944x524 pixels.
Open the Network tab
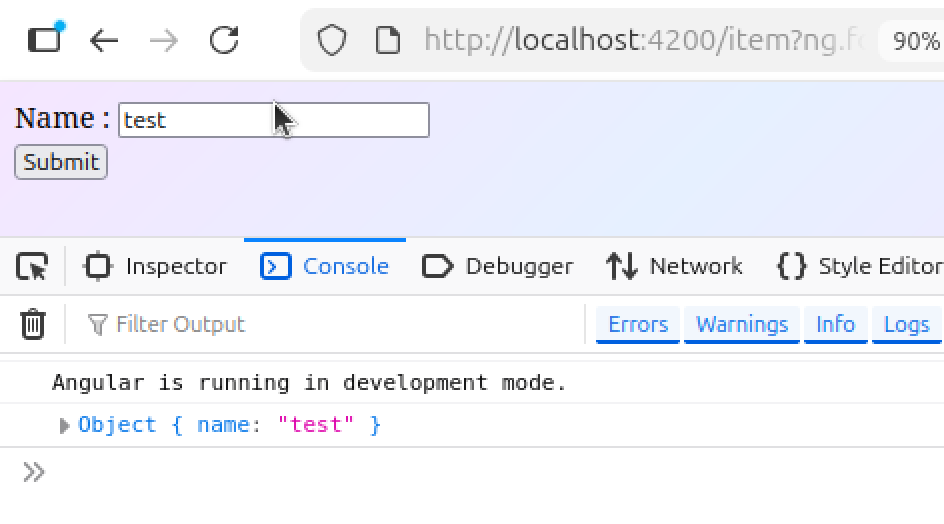click(x=674, y=267)
